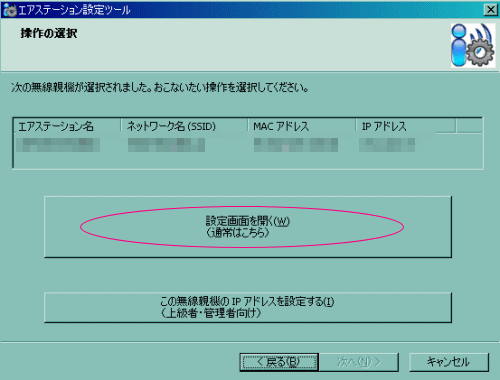Select the blurred IP address cell

coord(387,145)
